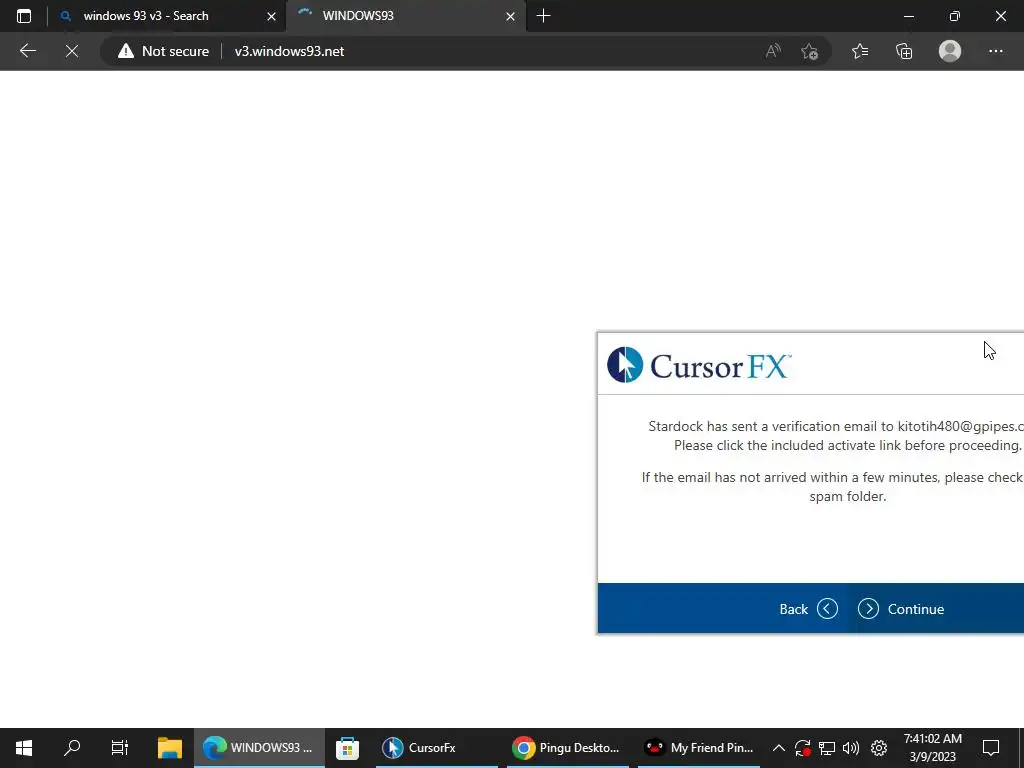
Task: Open Microsoft Store from the taskbar
Action: (x=347, y=748)
